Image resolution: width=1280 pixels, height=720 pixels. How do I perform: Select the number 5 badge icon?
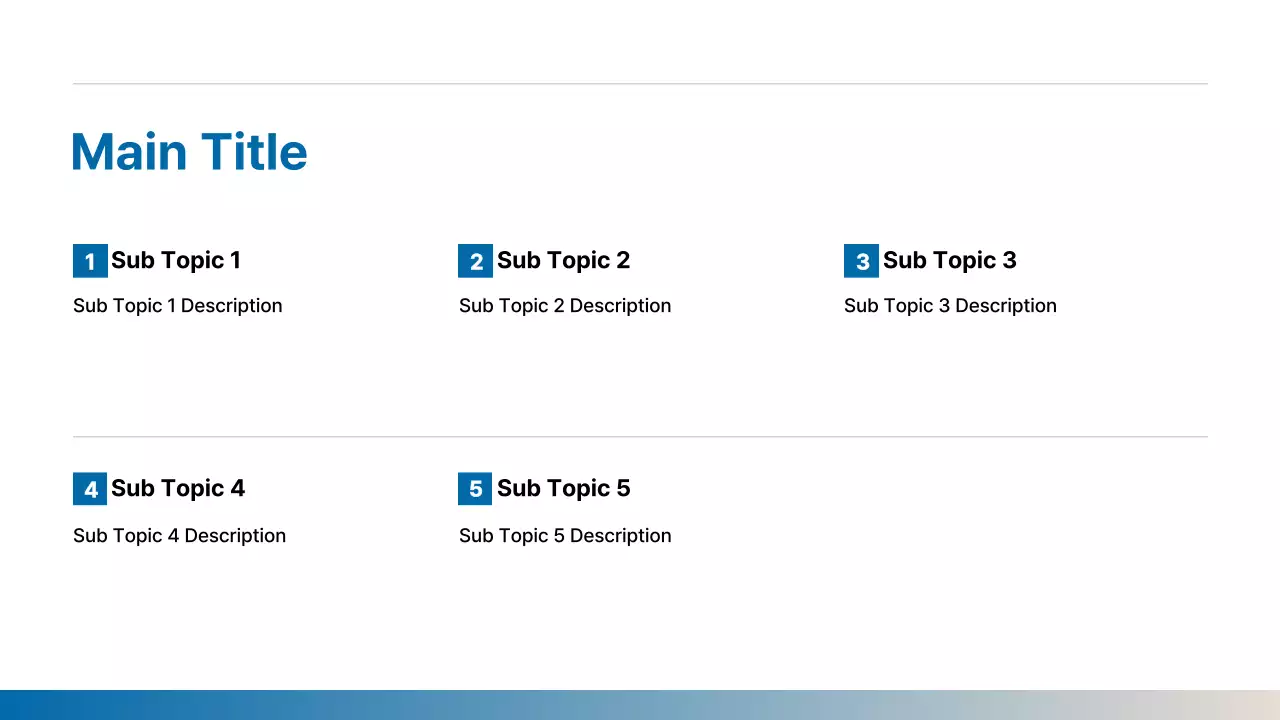tap(475, 489)
